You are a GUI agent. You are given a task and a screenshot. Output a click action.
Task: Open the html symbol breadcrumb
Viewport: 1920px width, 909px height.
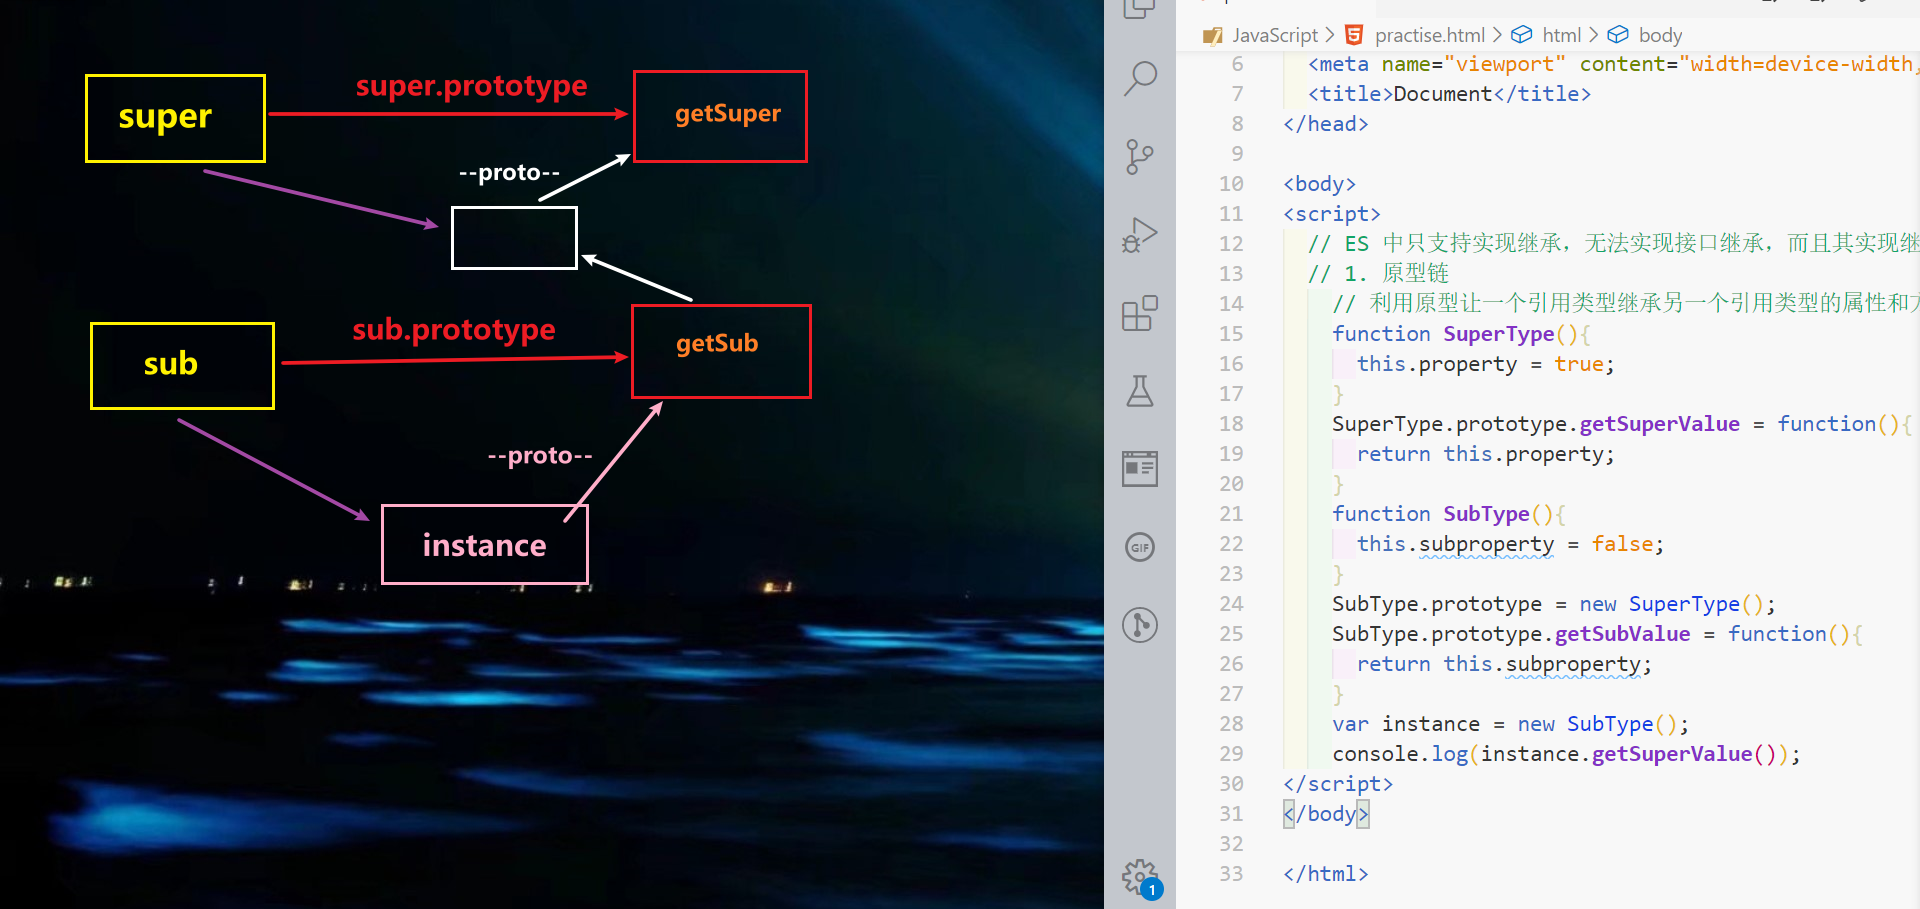point(1546,35)
